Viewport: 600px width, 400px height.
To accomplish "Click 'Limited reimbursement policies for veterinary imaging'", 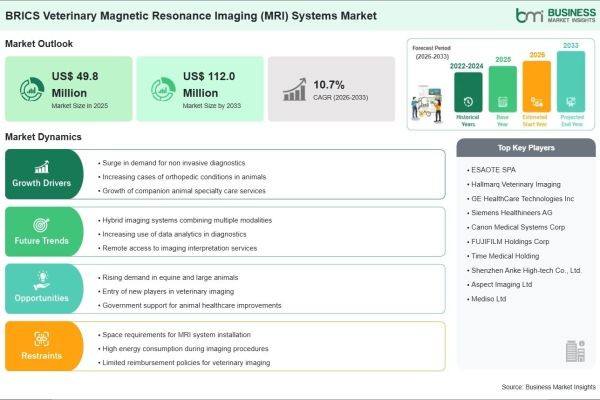I will [184, 362].
